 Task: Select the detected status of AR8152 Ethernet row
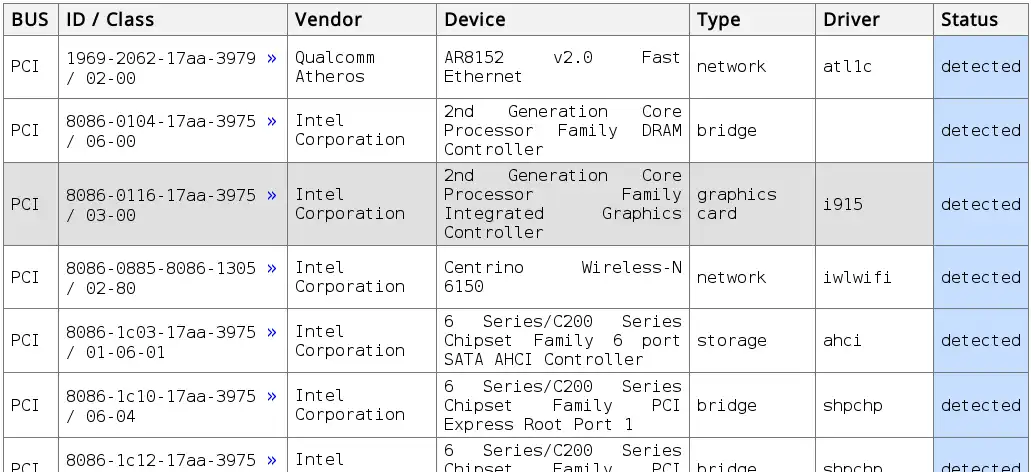tap(980, 67)
